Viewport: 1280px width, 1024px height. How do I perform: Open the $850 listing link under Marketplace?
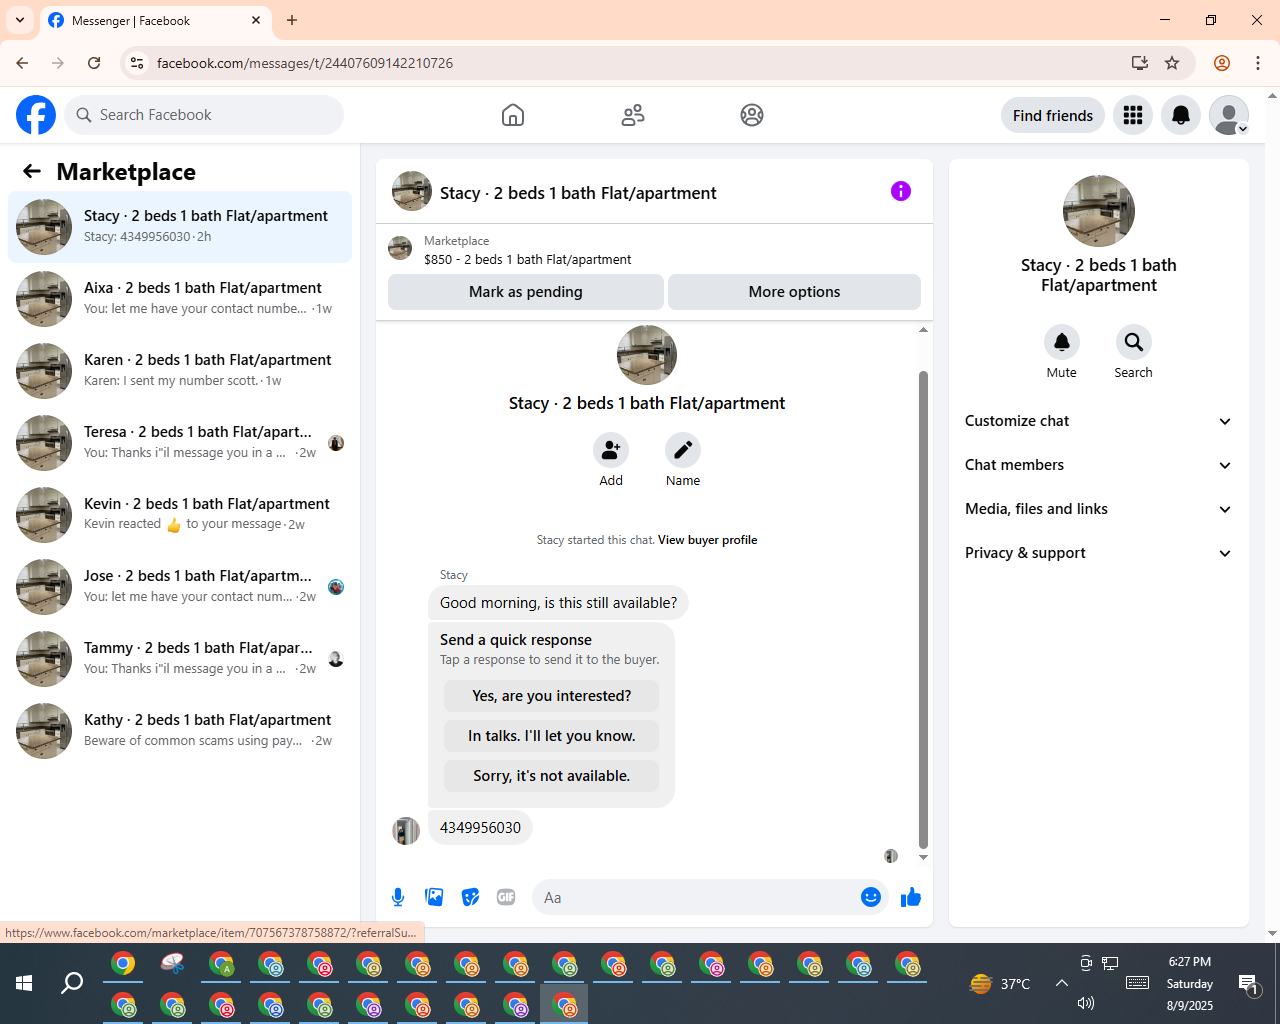coord(528,259)
